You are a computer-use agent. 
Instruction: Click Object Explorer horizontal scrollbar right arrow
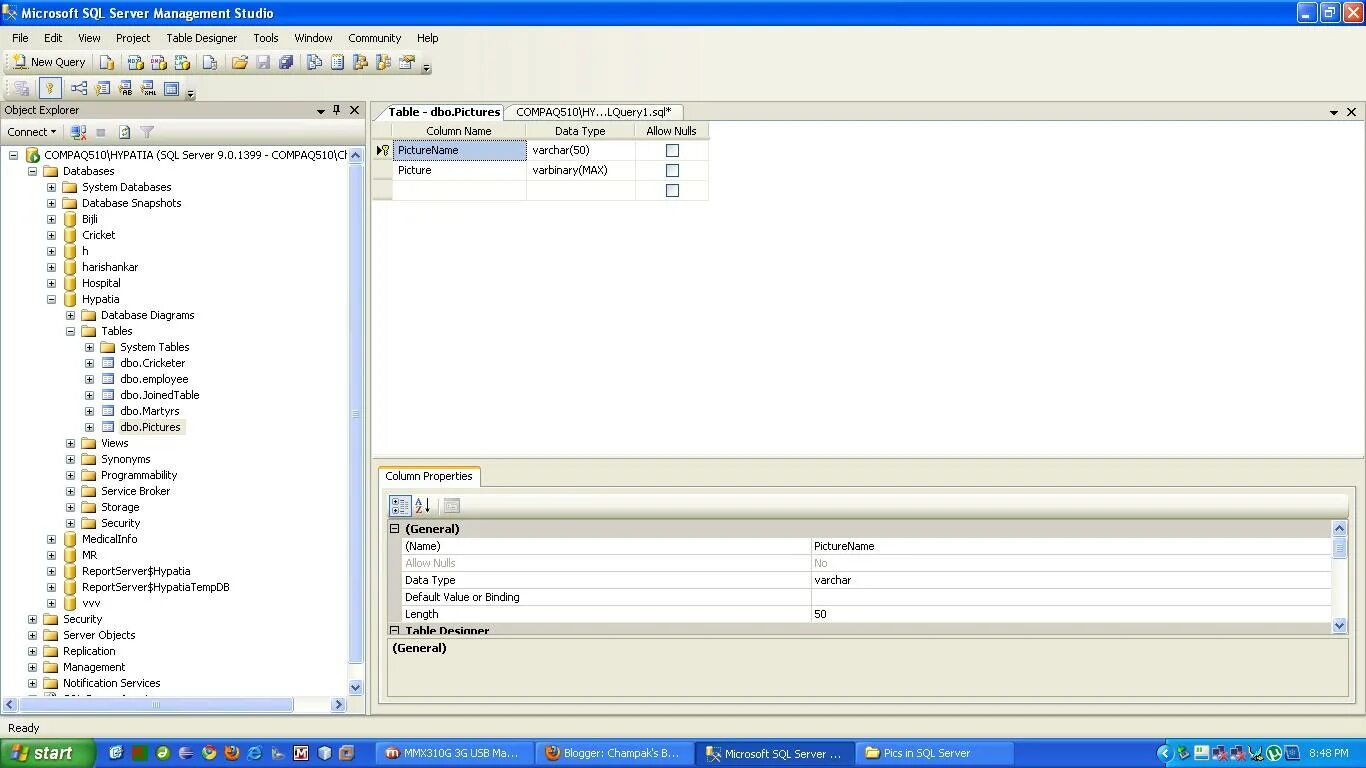pos(338,705)
